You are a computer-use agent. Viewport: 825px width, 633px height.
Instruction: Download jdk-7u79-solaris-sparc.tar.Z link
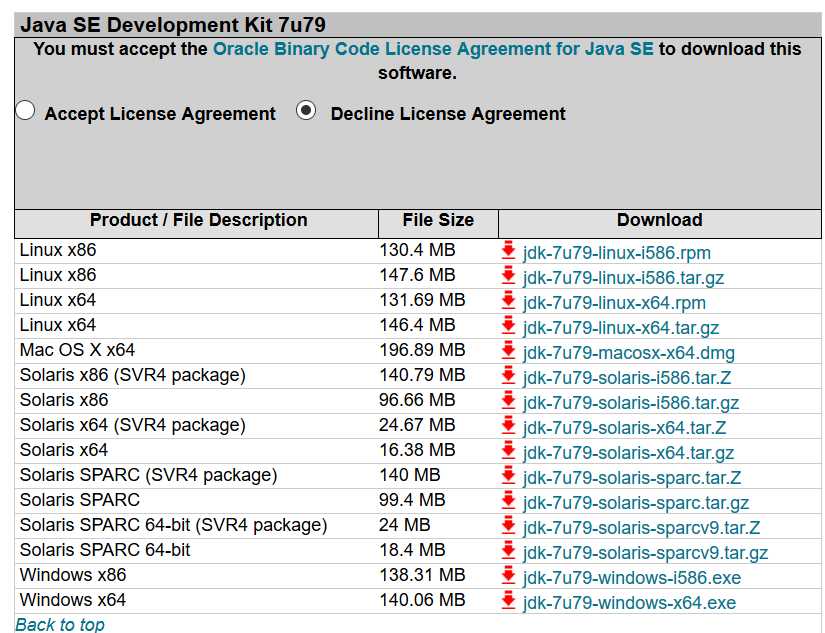coord(632,478)
